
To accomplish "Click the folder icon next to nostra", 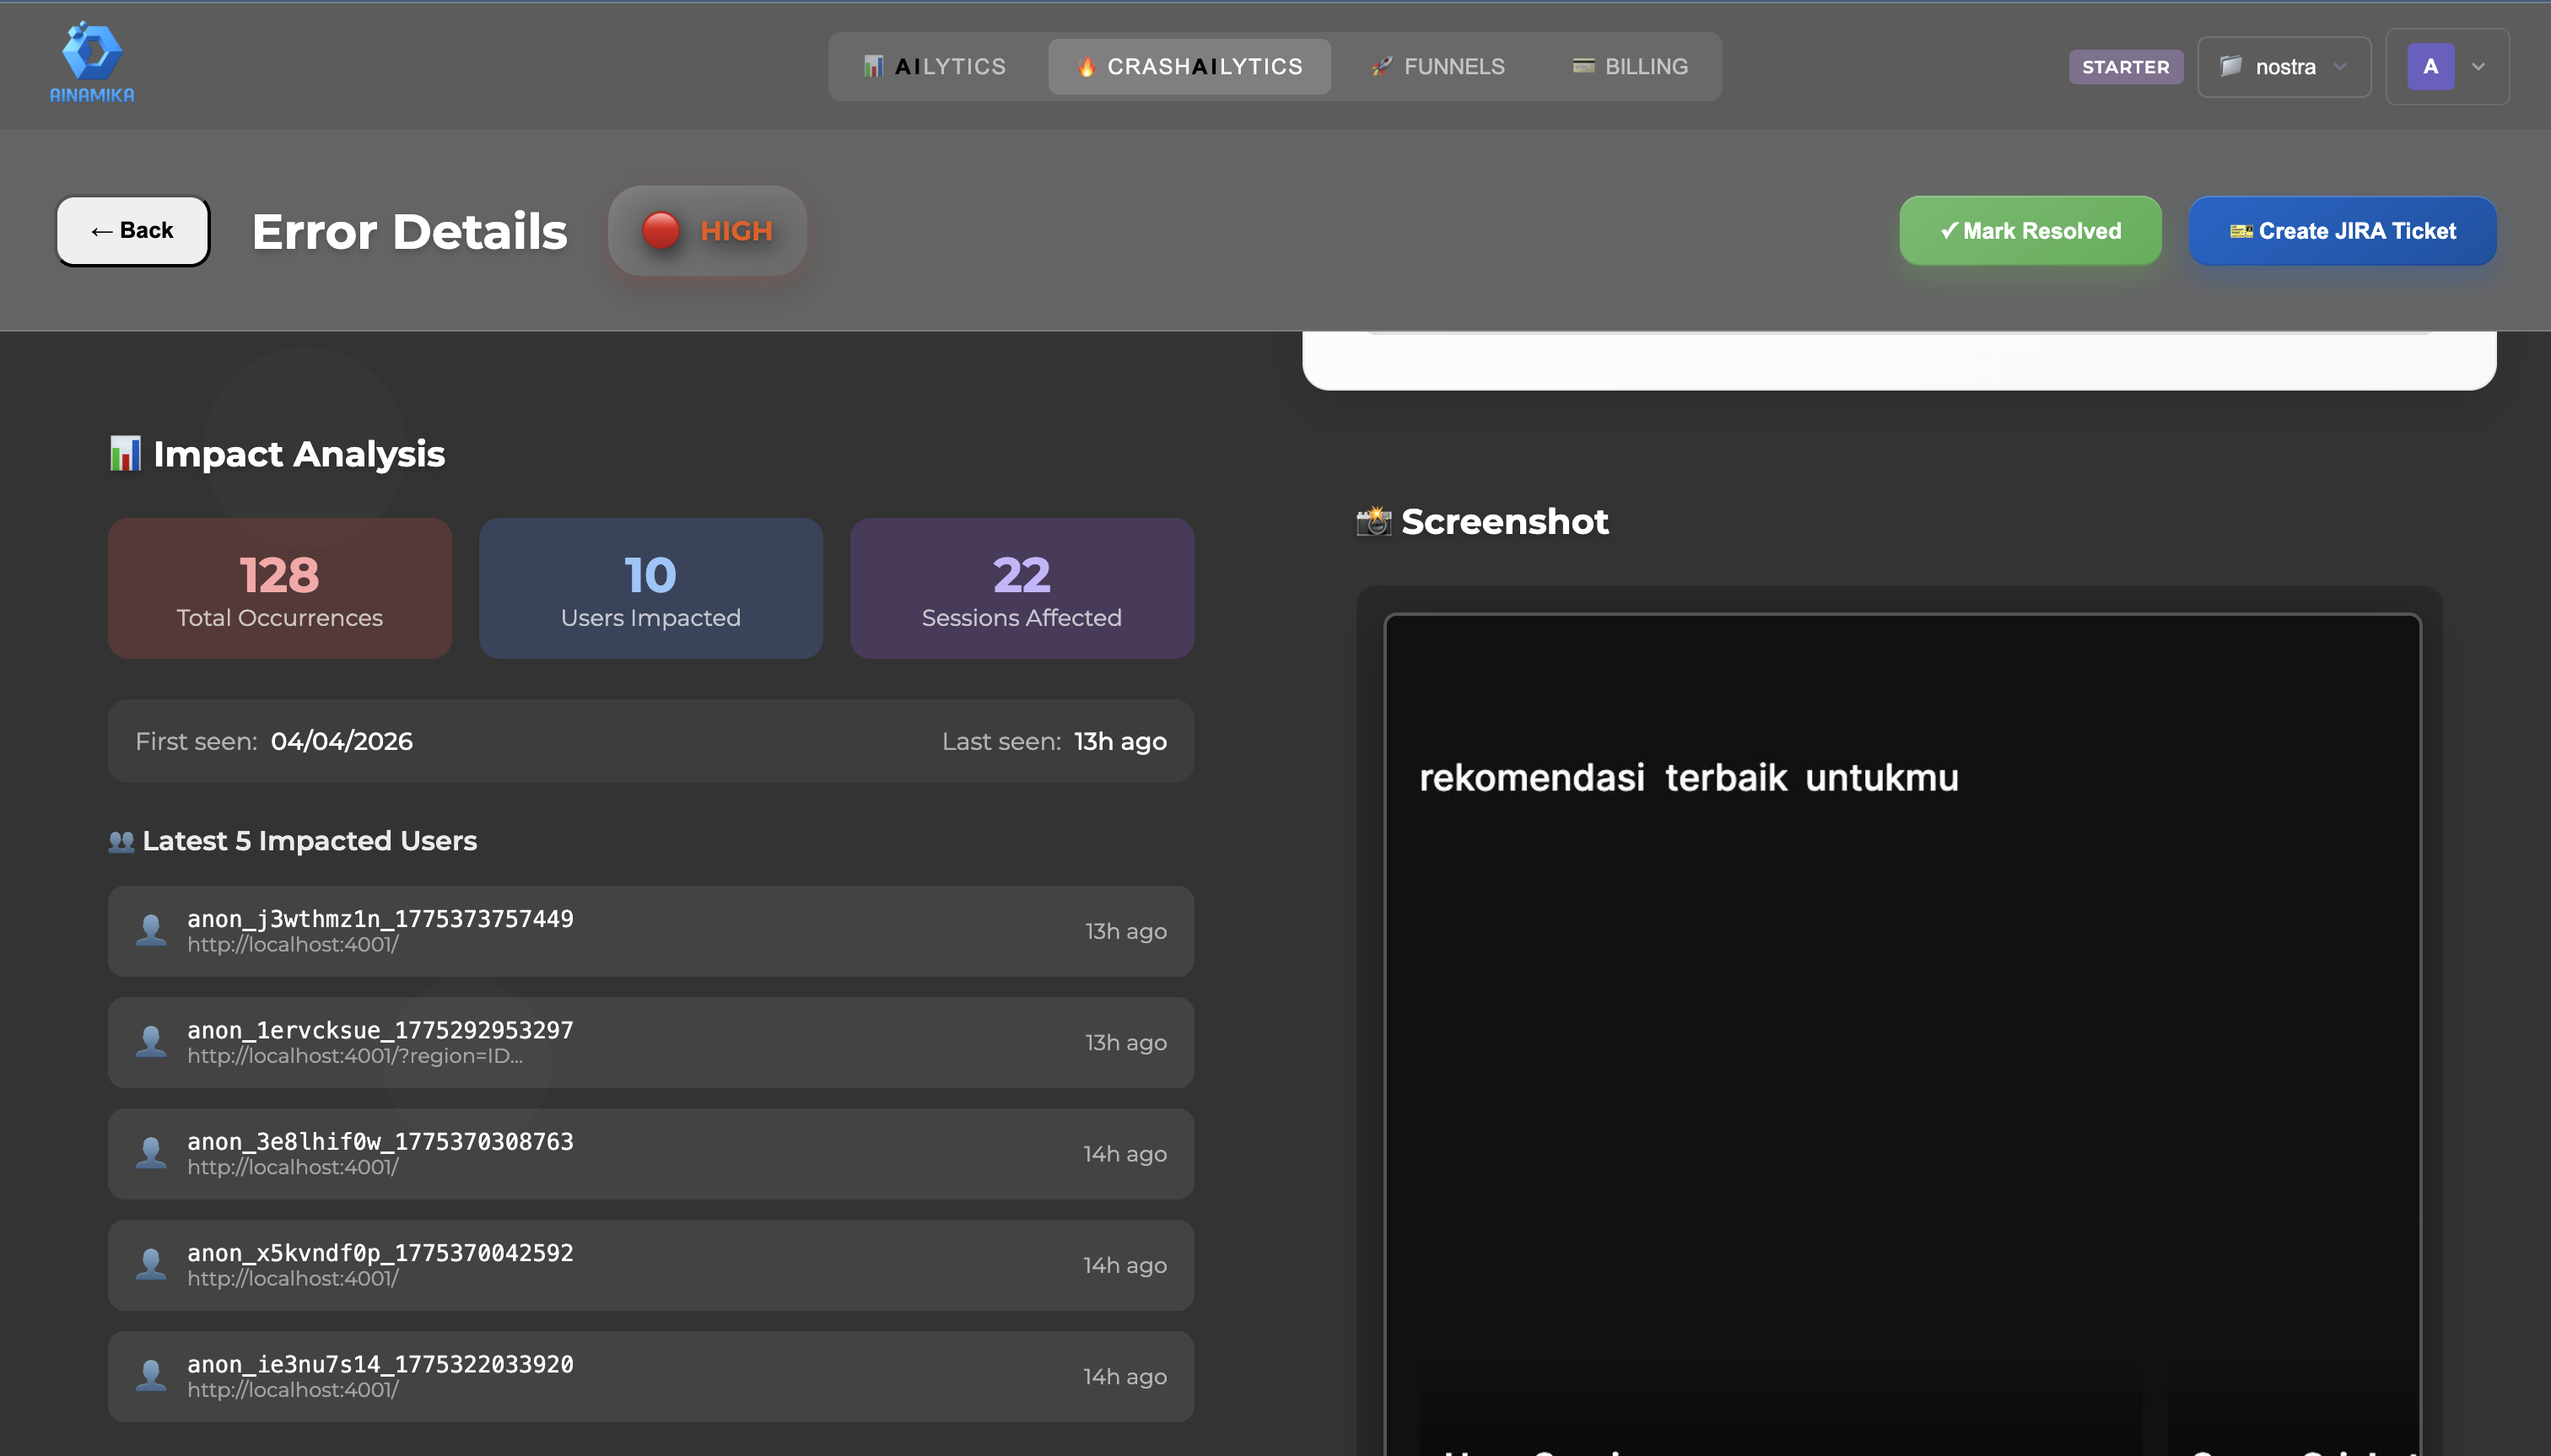I will 2230,67.
